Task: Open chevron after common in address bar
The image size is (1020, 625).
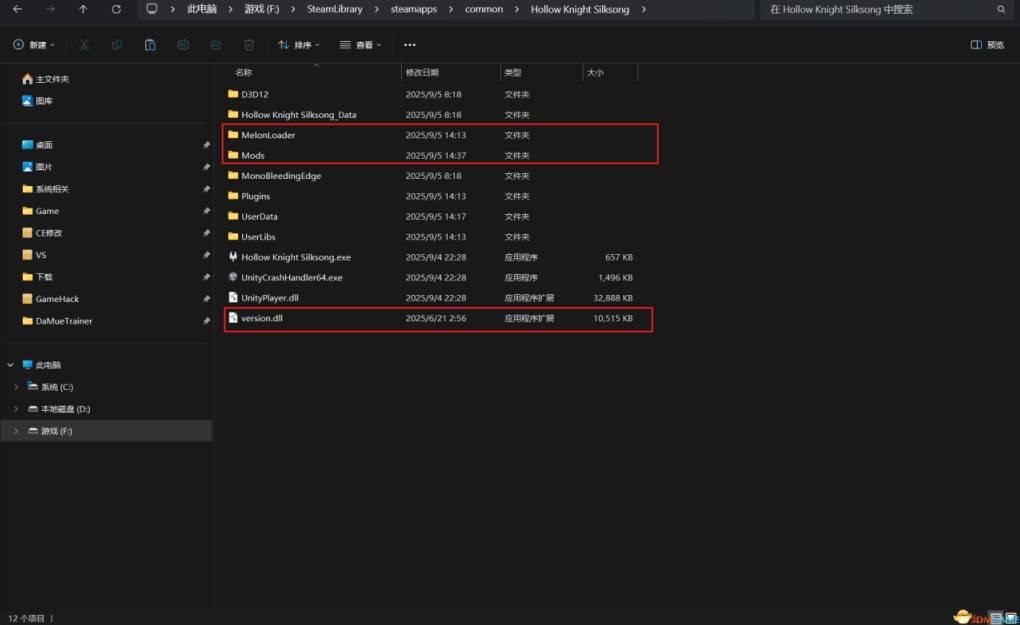Action: (x=517, y=9)
